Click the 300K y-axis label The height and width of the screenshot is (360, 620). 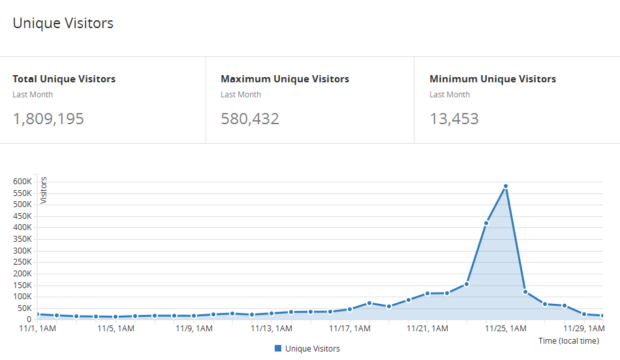[22, 251]
